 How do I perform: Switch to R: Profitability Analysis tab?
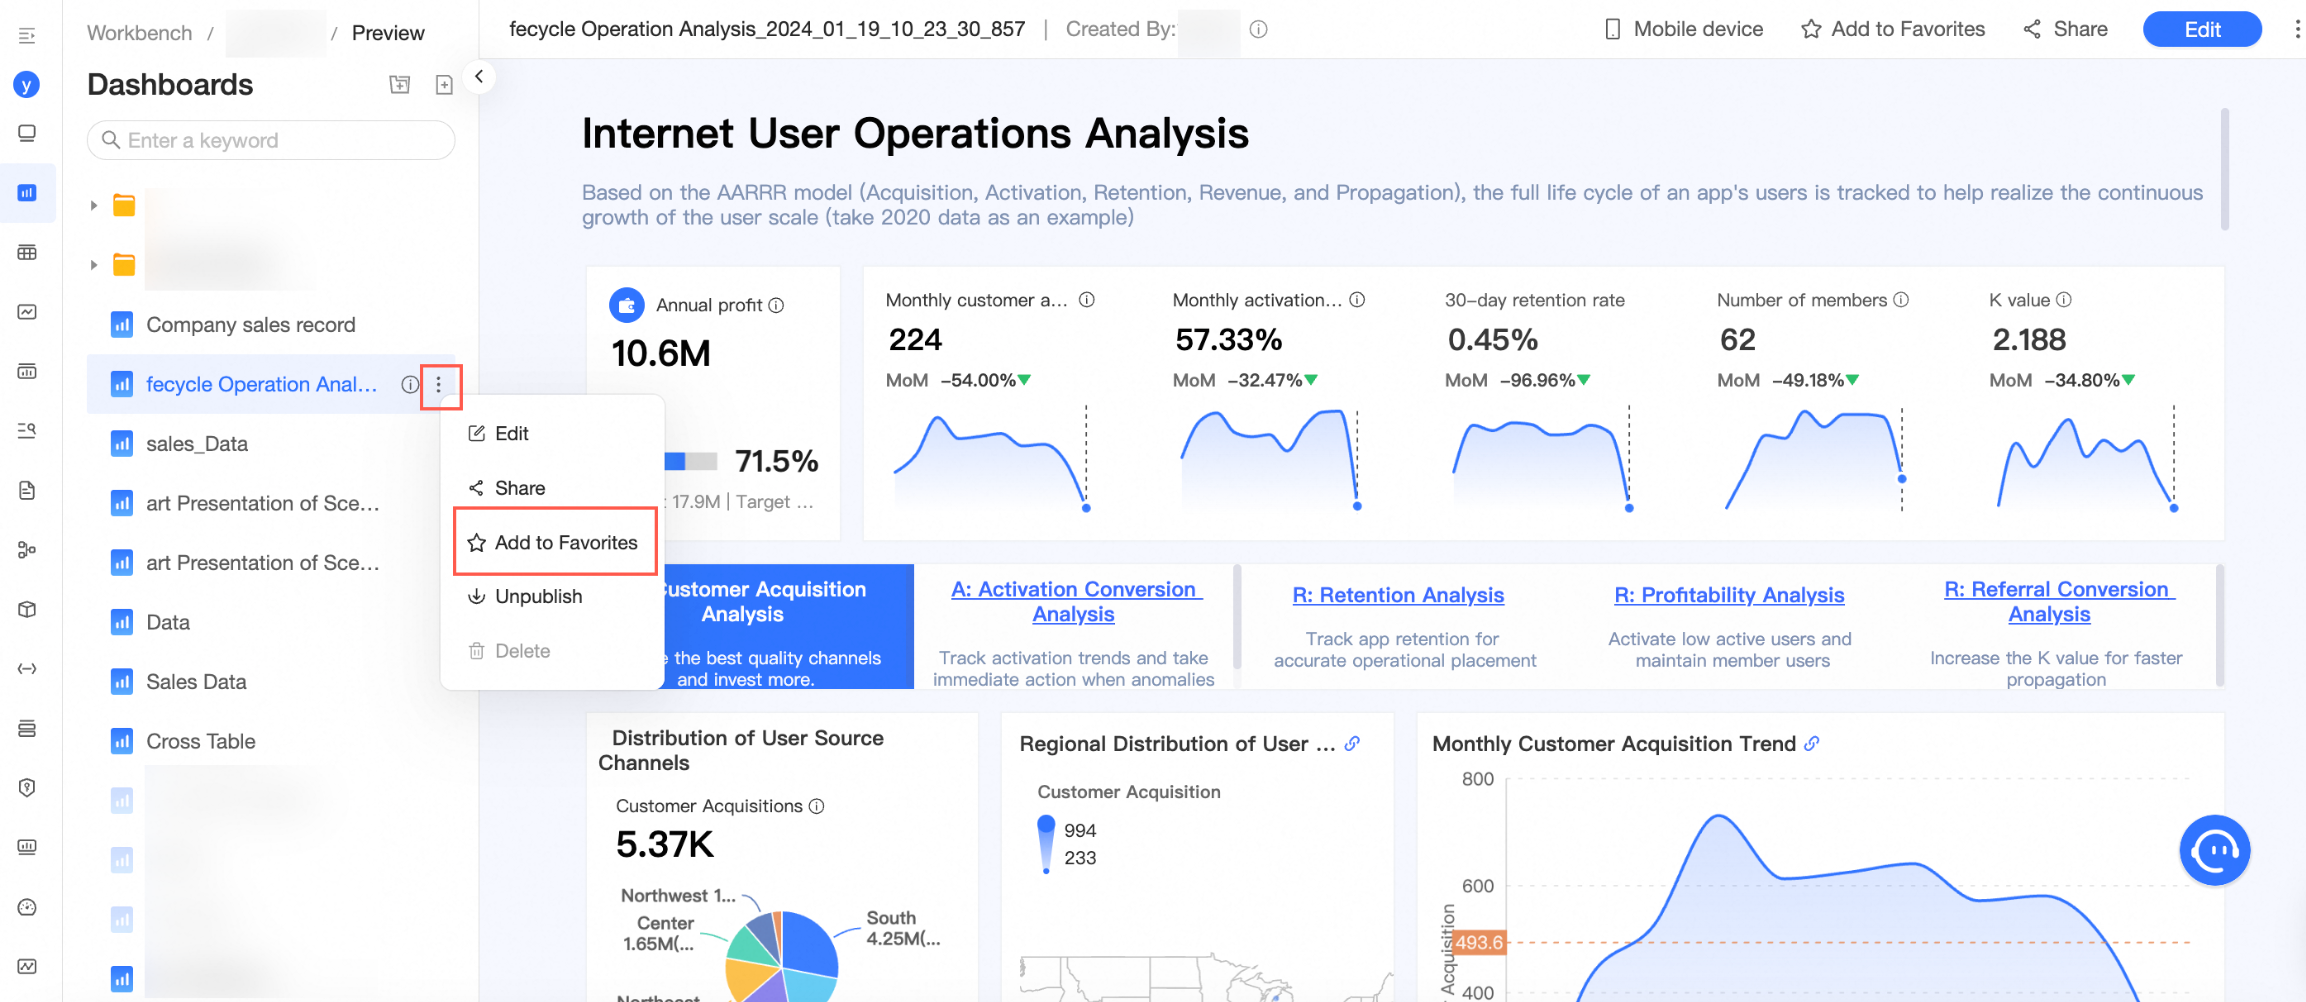point(1729,595)
